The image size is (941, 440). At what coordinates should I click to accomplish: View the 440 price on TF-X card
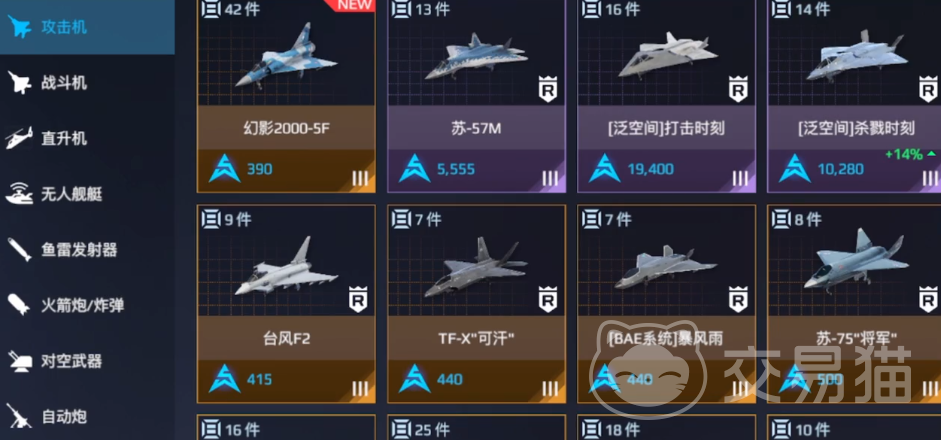(449, 379)
